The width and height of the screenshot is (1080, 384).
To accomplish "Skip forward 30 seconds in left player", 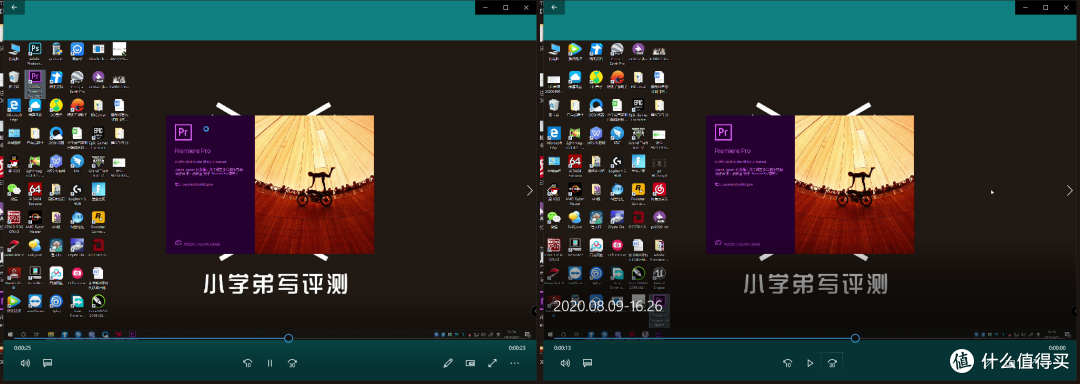I will pos(292,363).
